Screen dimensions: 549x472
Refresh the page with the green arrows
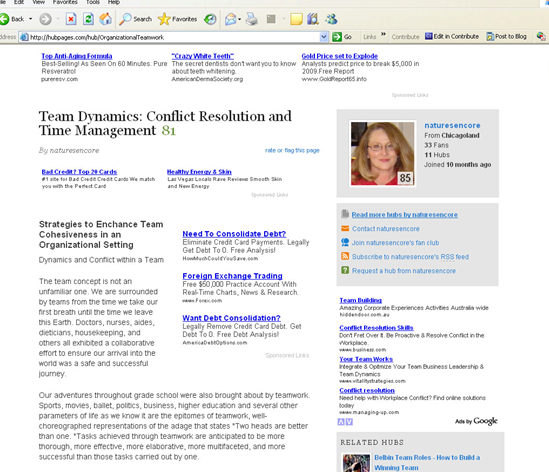(88, 19)
